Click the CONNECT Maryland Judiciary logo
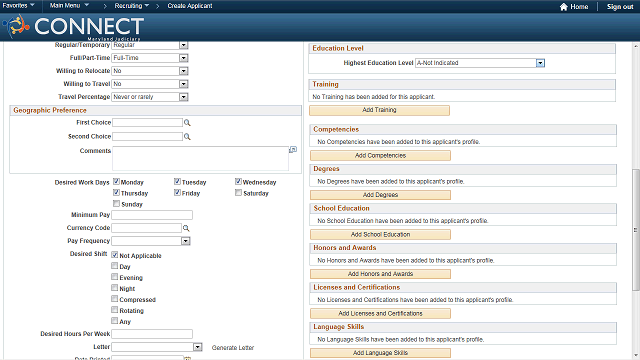 (73, 27)
